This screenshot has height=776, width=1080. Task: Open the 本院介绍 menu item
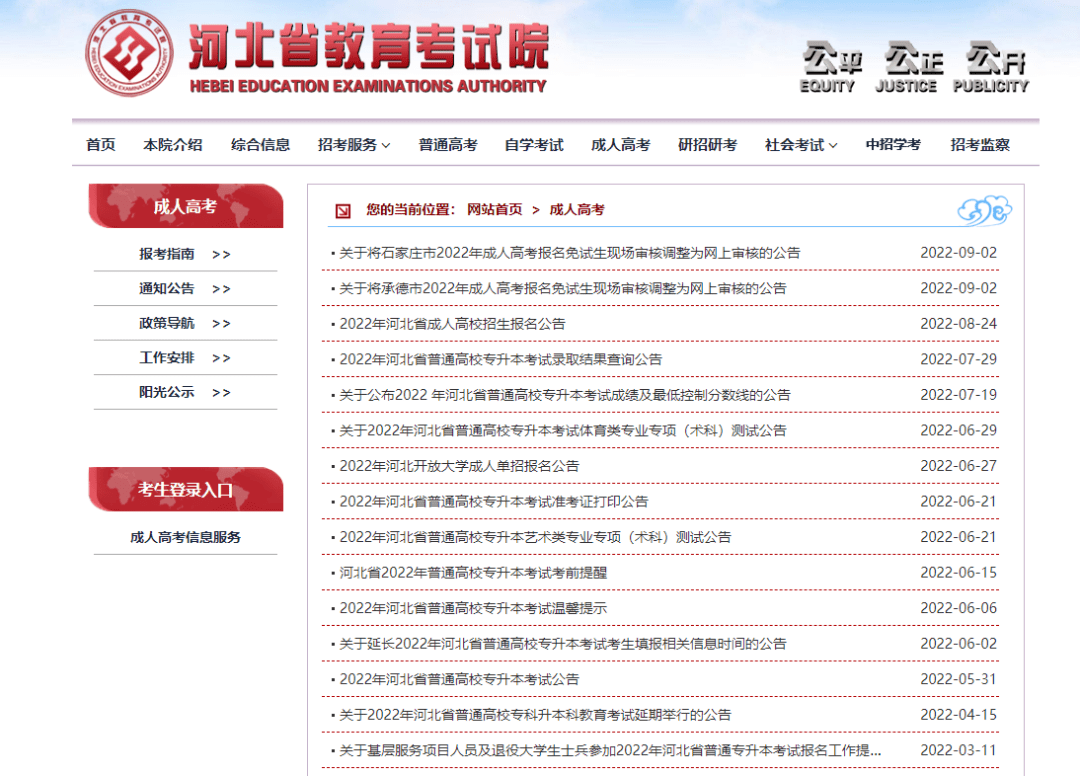(x=173, y=145)
